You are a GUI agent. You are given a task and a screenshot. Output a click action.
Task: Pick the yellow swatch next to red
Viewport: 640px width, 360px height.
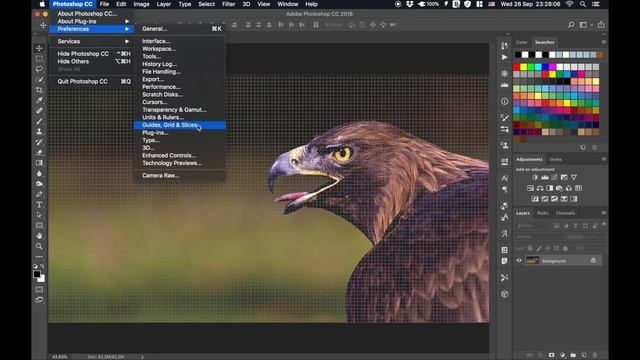[524, 67]
